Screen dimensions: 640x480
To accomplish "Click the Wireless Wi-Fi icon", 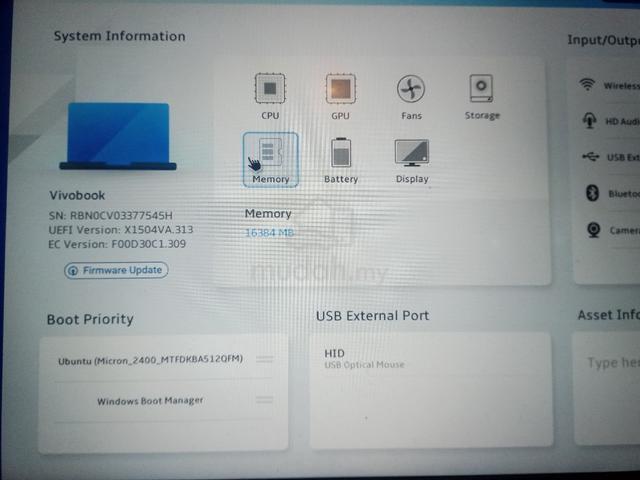I will pyautogui.click(x=587, y=84).
